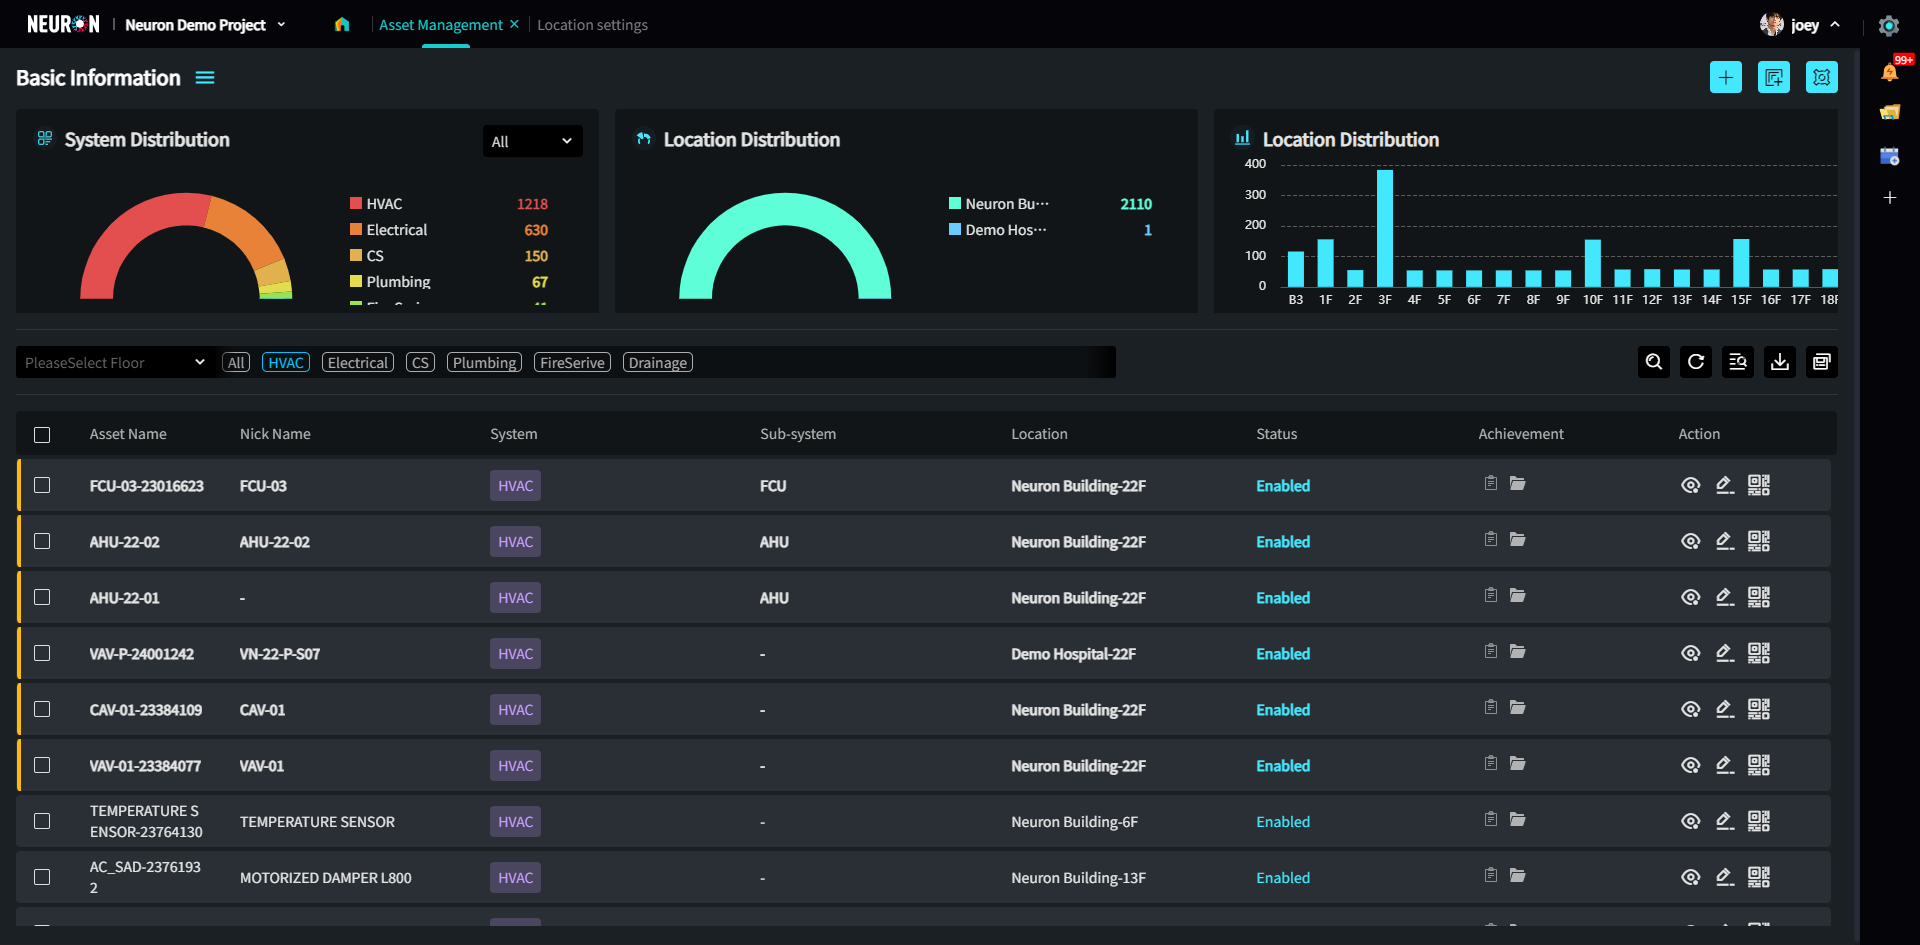The width and height of the screenshot is (1920, 945).
Task: Click the search magnifier icon
Action: tap(1654, 362)
